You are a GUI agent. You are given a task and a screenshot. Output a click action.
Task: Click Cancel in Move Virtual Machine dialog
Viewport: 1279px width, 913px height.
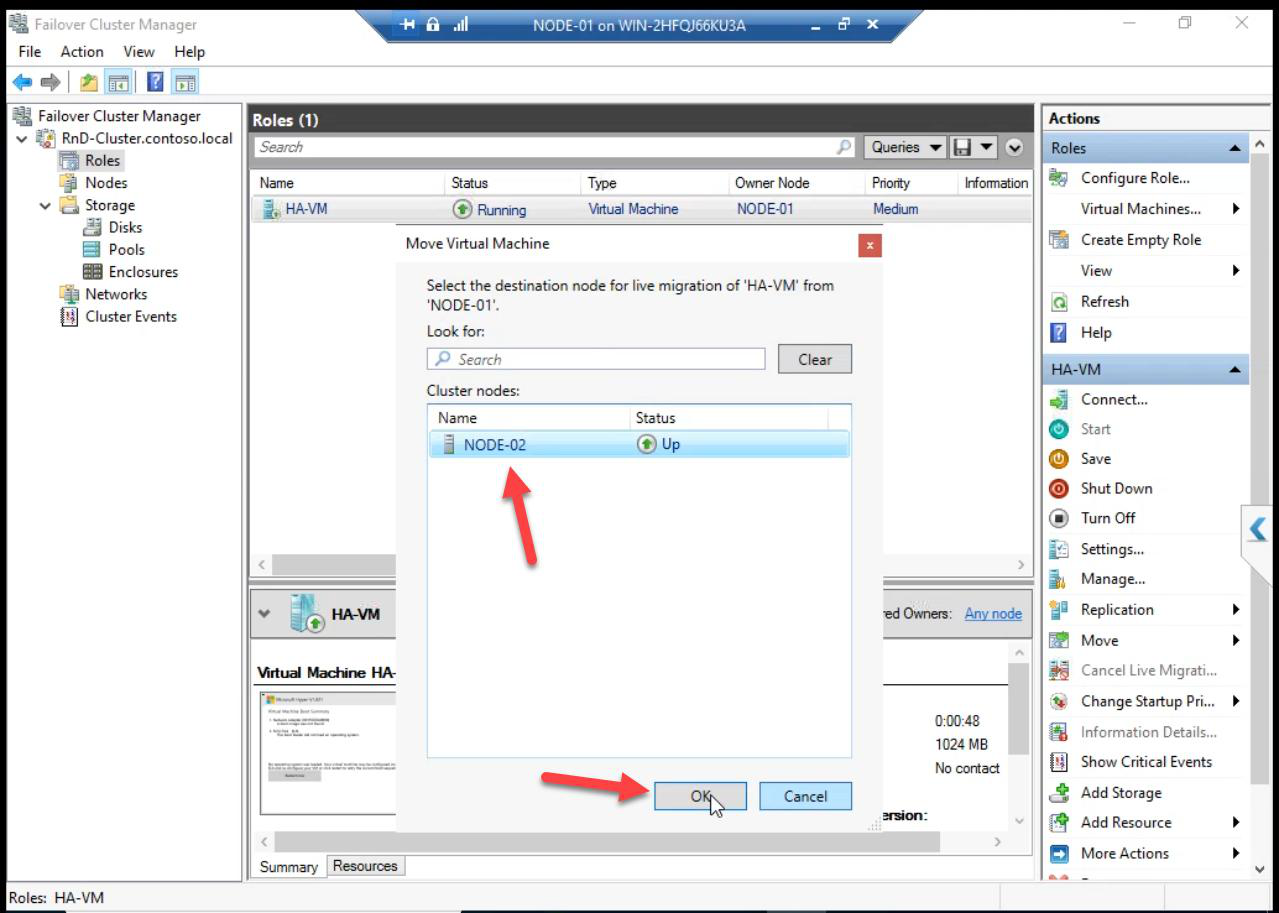tap(805, 797)
